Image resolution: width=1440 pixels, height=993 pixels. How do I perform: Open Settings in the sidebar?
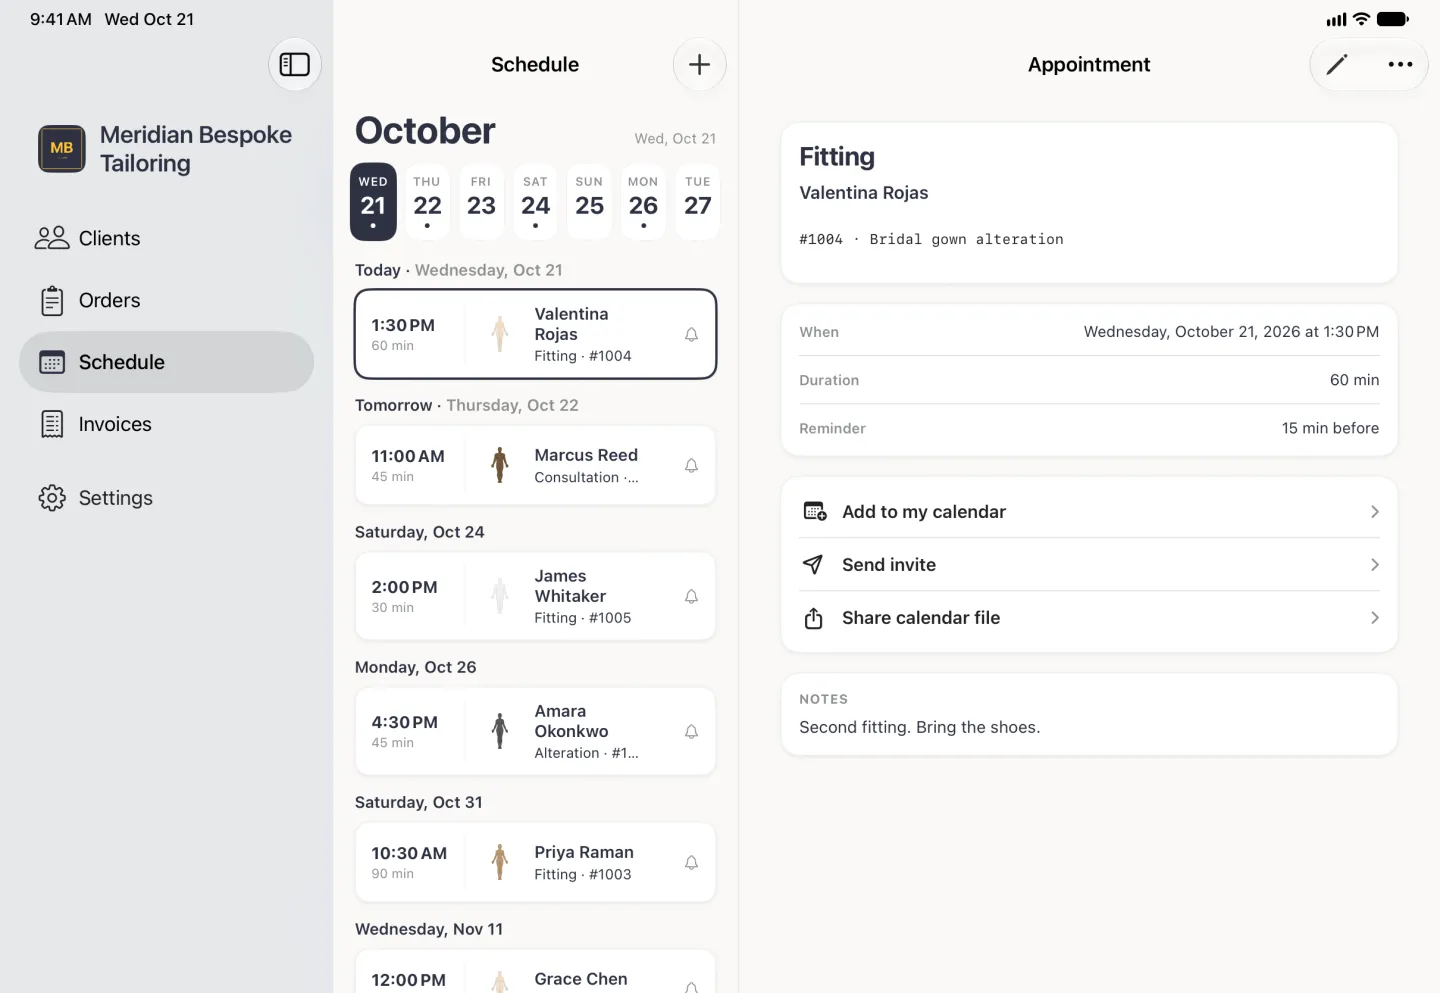click(166, 498)
